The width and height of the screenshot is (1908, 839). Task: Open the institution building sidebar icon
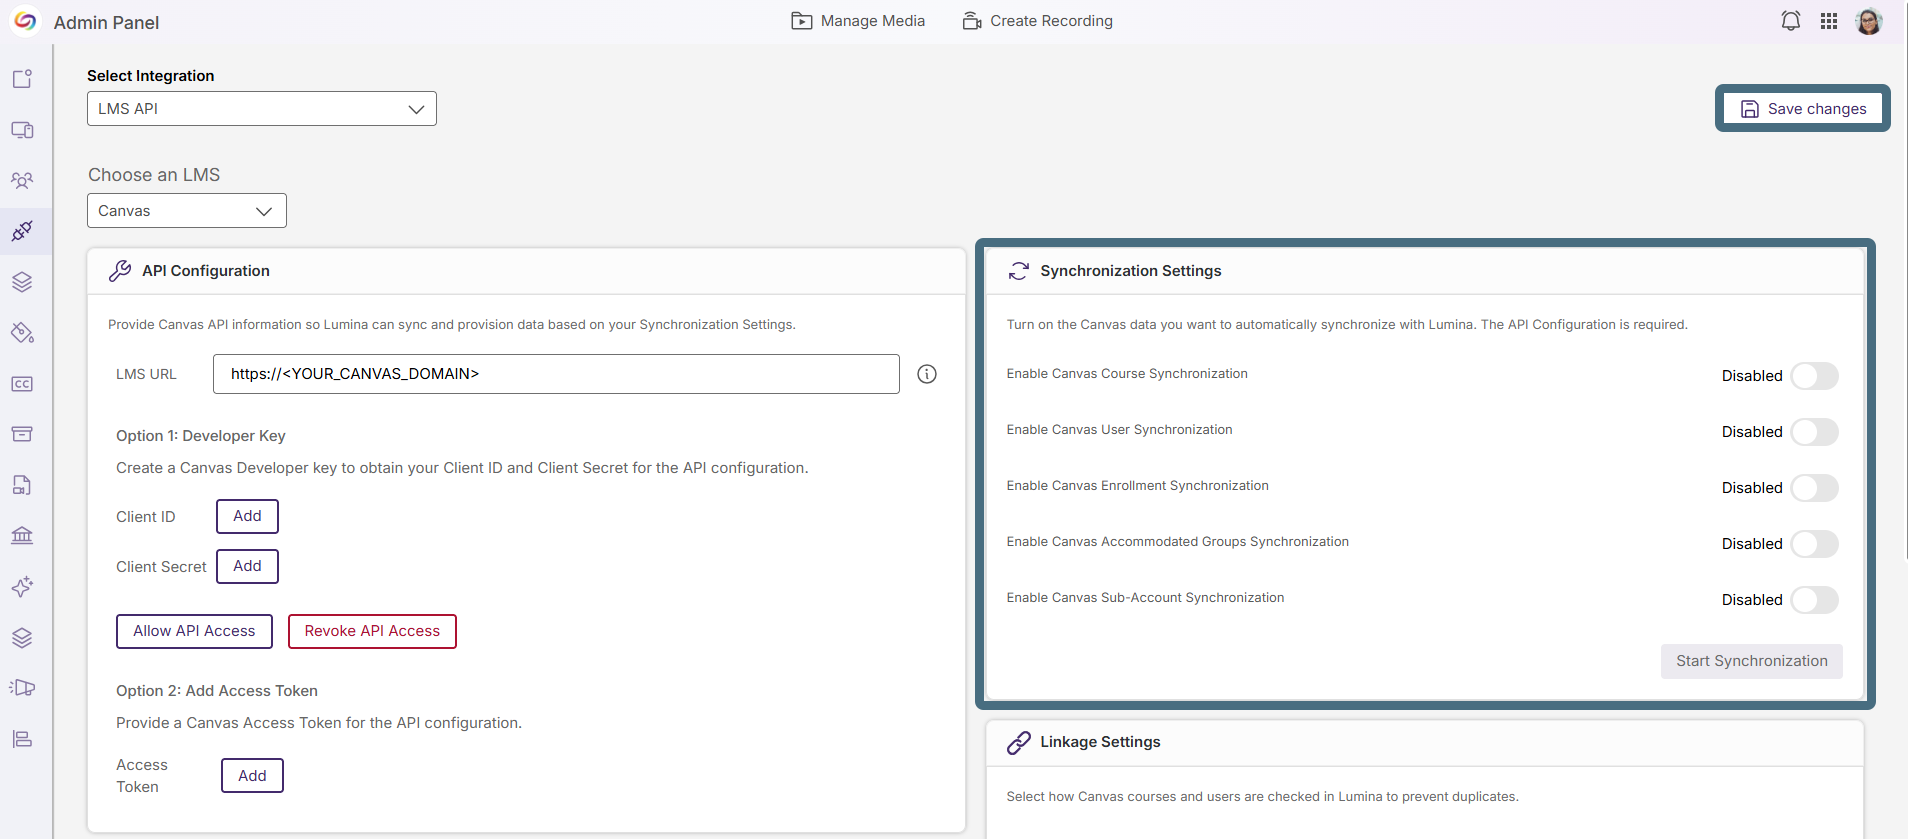click(22, 536)
